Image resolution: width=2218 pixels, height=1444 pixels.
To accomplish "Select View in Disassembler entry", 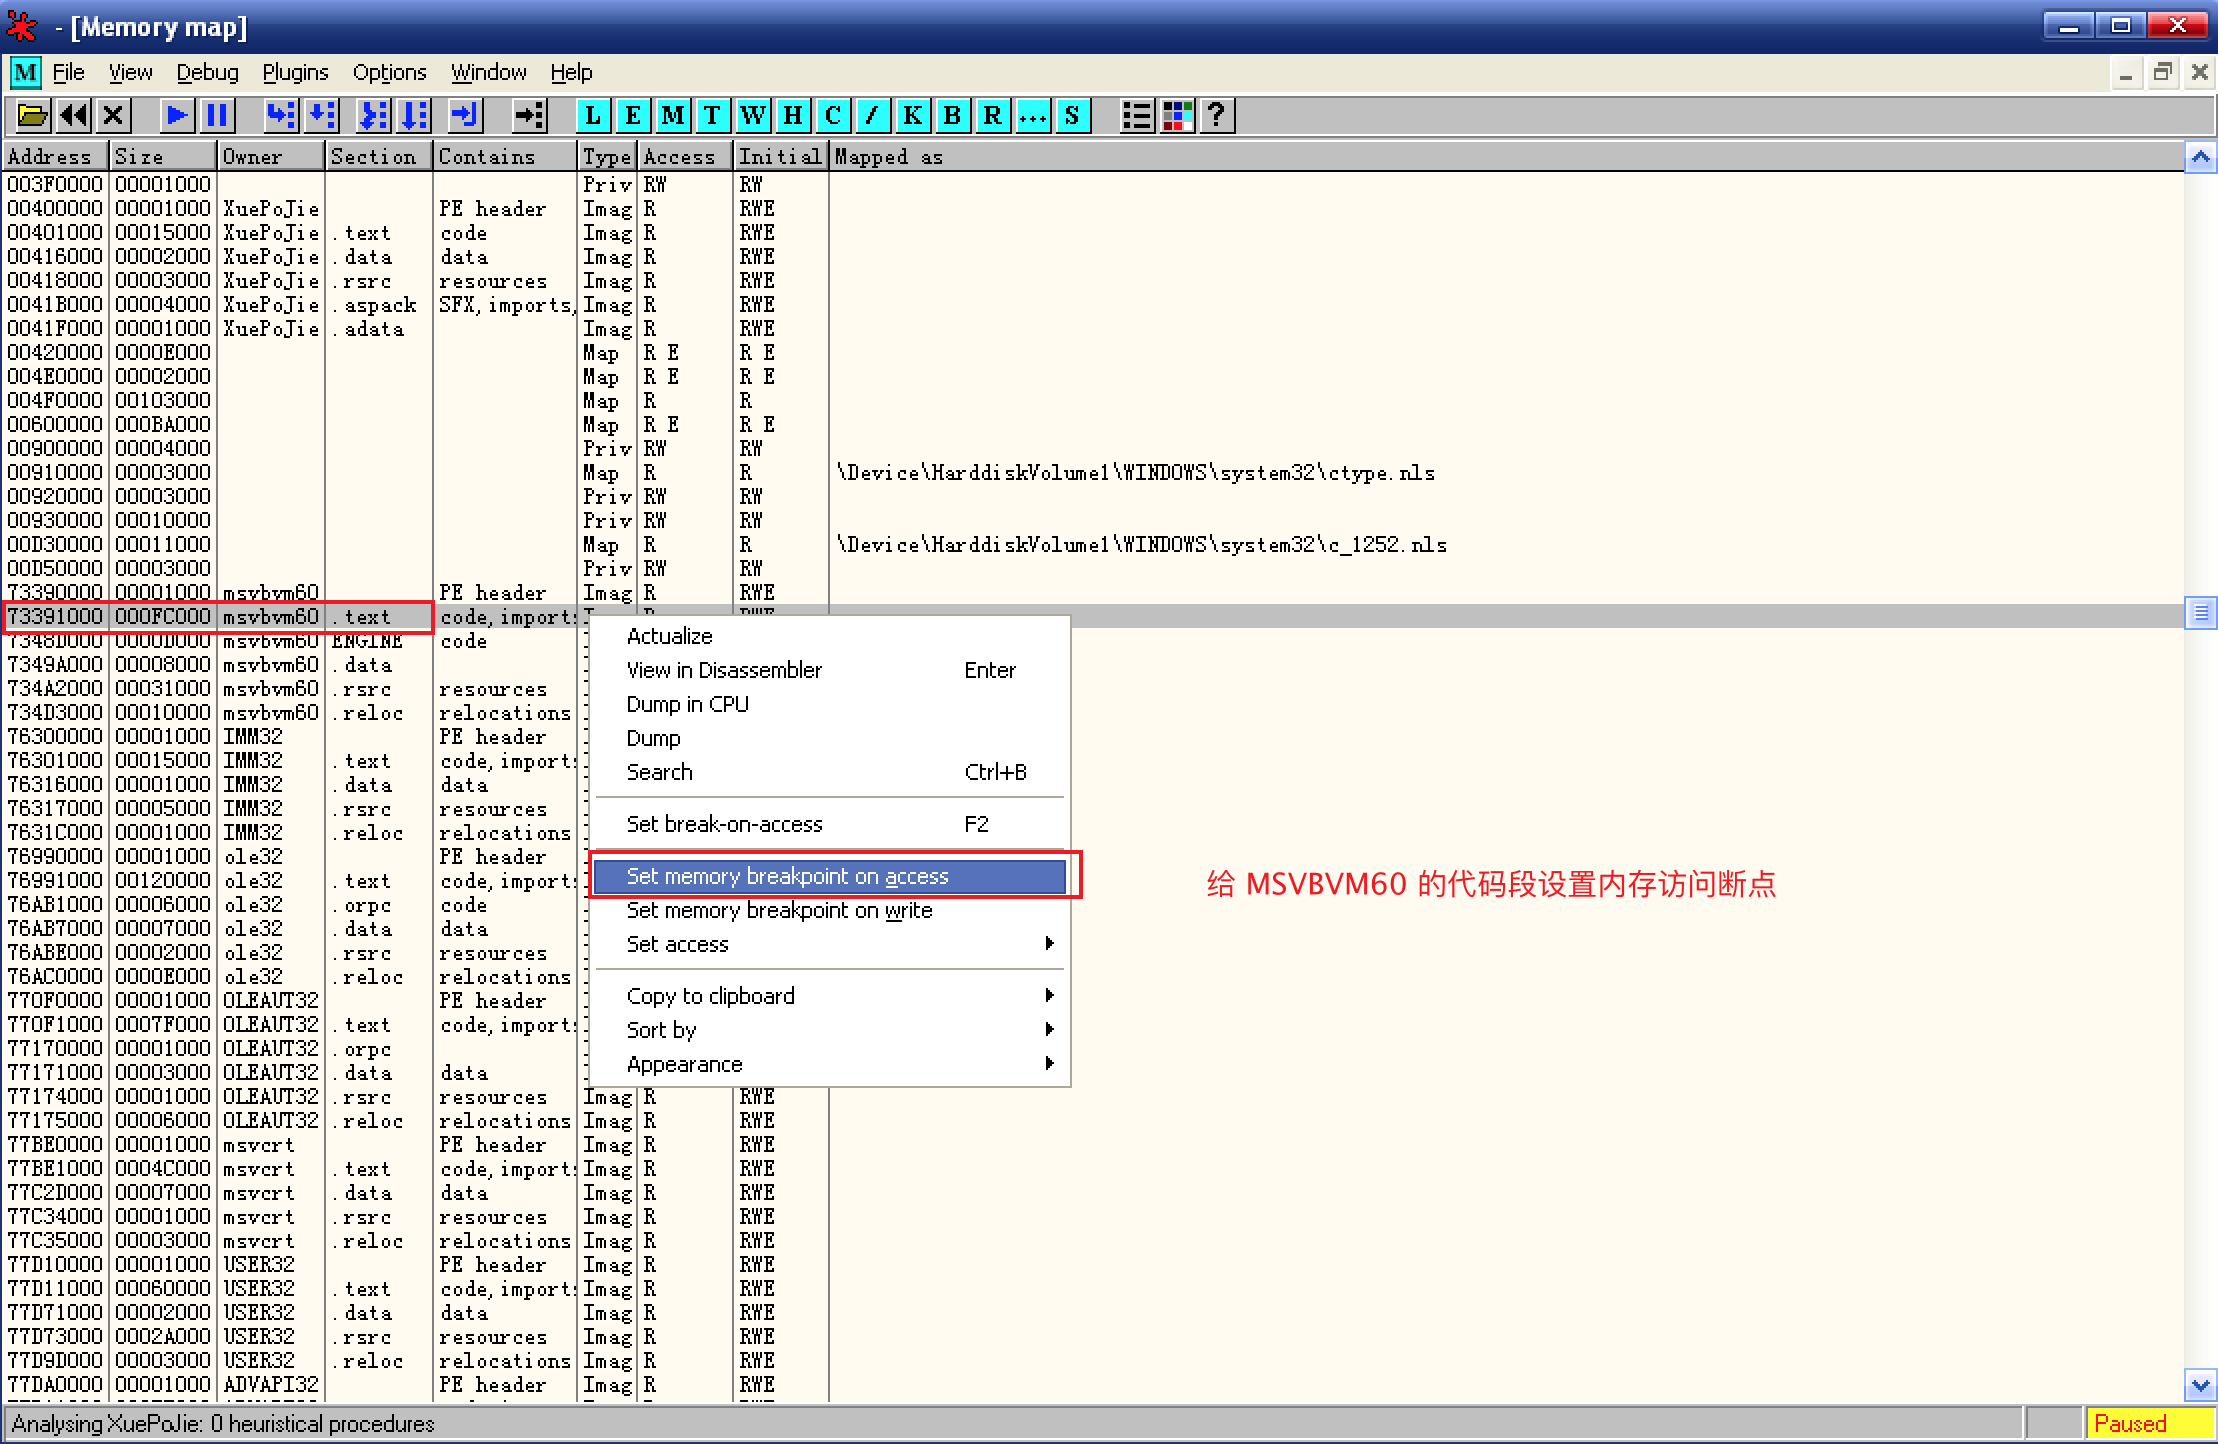I will pos(724,670).
